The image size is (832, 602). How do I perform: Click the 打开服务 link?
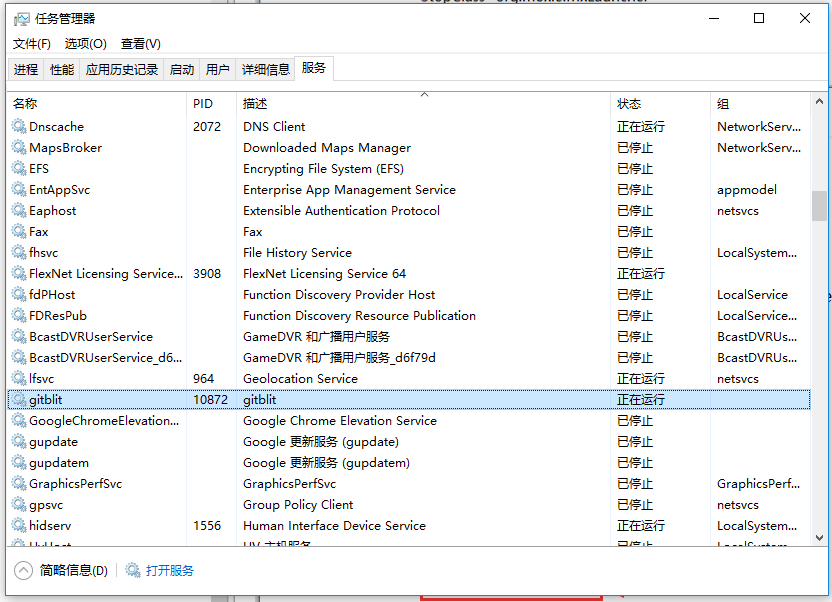click(170, 571)
